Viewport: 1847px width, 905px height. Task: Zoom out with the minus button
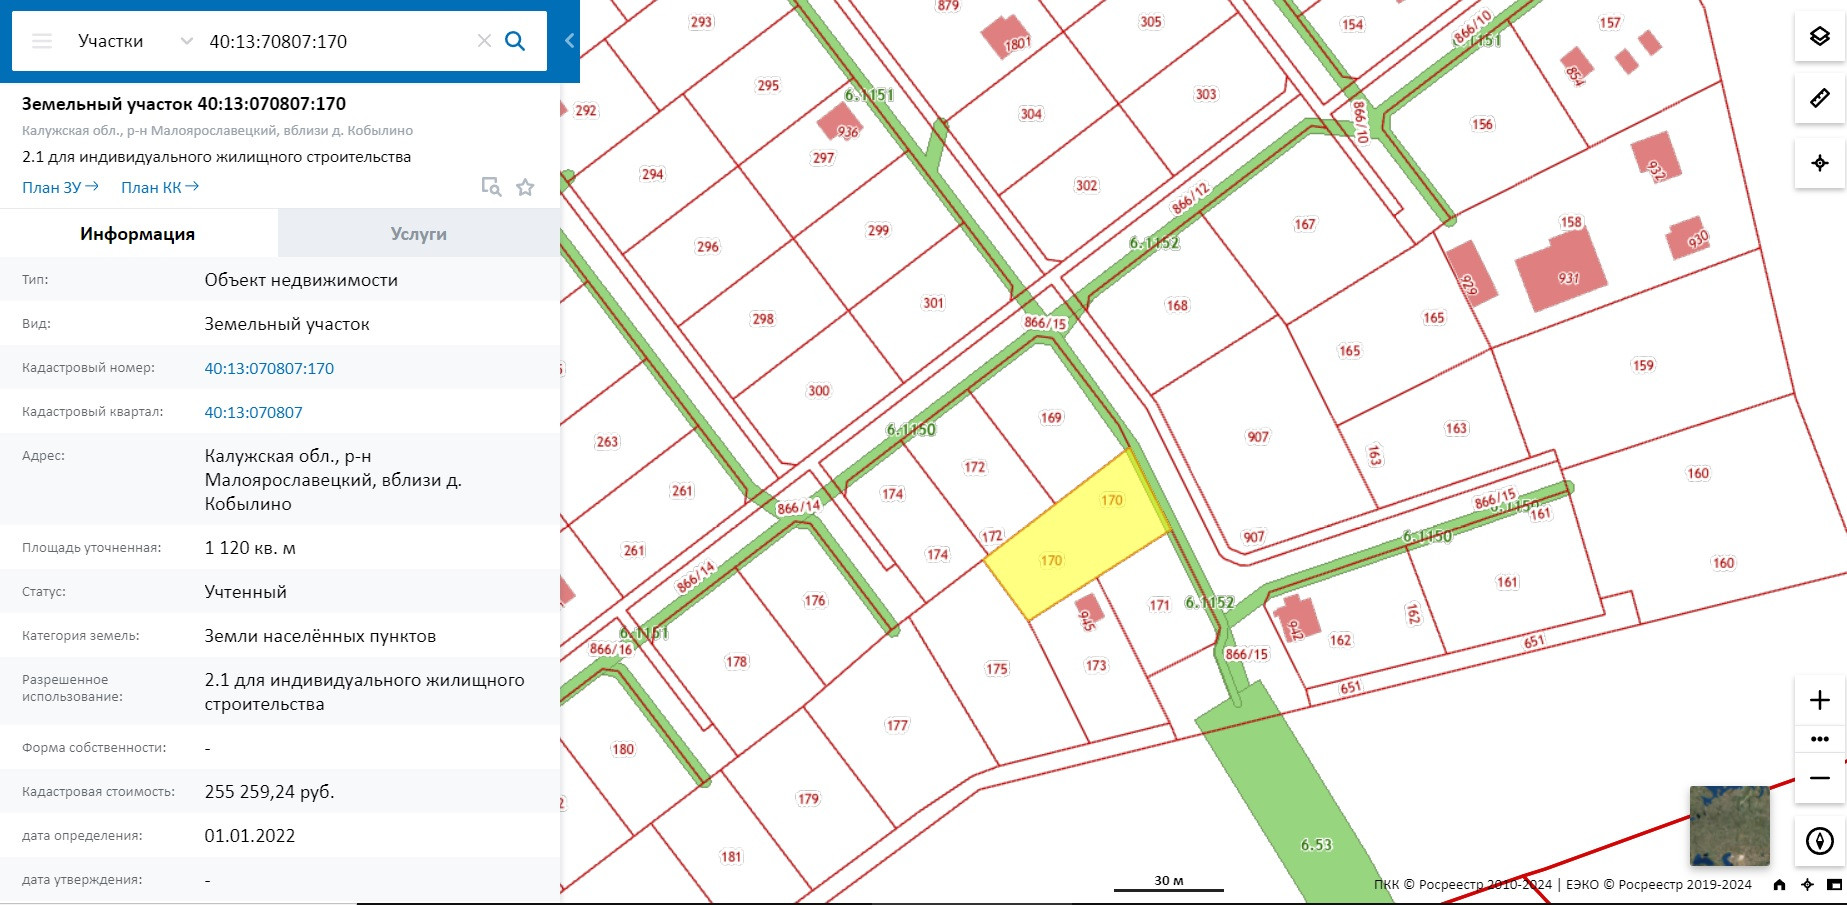tap(1820, 778)
